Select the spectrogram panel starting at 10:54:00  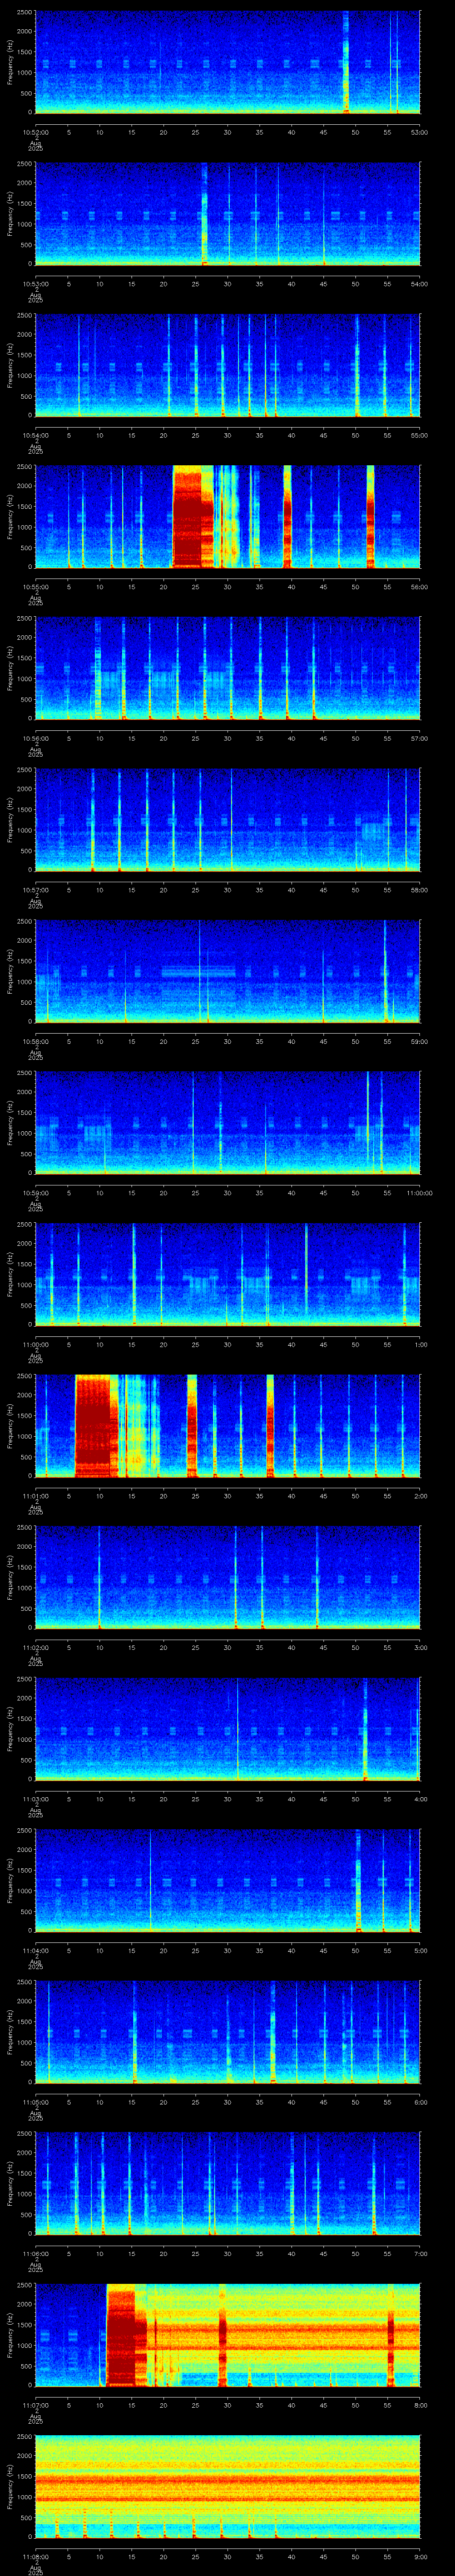click(x=227, y=365)
